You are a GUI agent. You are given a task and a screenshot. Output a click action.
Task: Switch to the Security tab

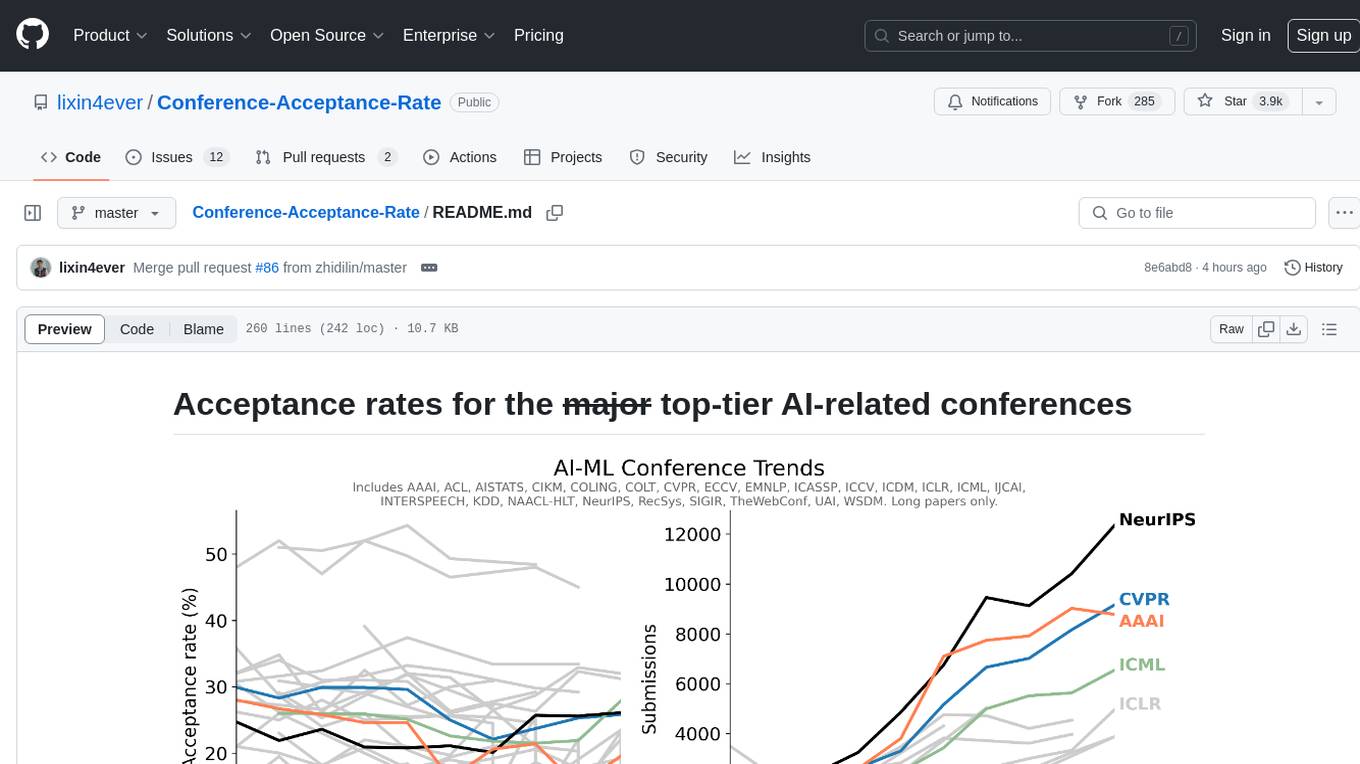(x=668, y=157)
